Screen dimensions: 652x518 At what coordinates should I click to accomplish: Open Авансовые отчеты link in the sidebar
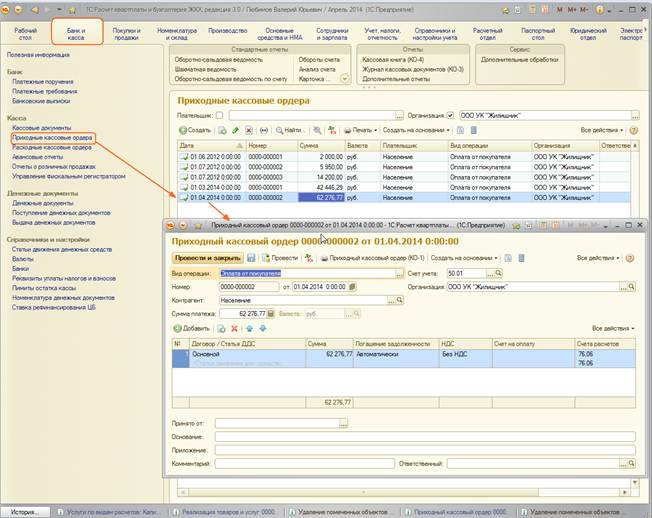[x=38, y=157]
